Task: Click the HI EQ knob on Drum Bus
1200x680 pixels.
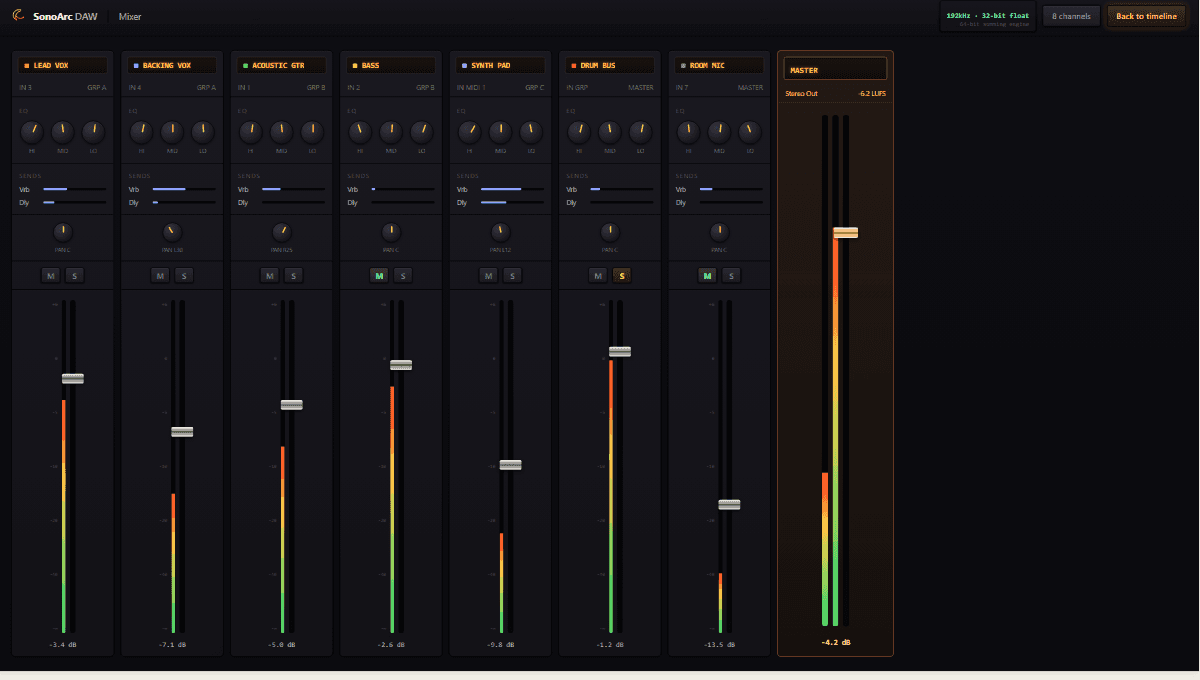Action: click(x=580, y=131)
